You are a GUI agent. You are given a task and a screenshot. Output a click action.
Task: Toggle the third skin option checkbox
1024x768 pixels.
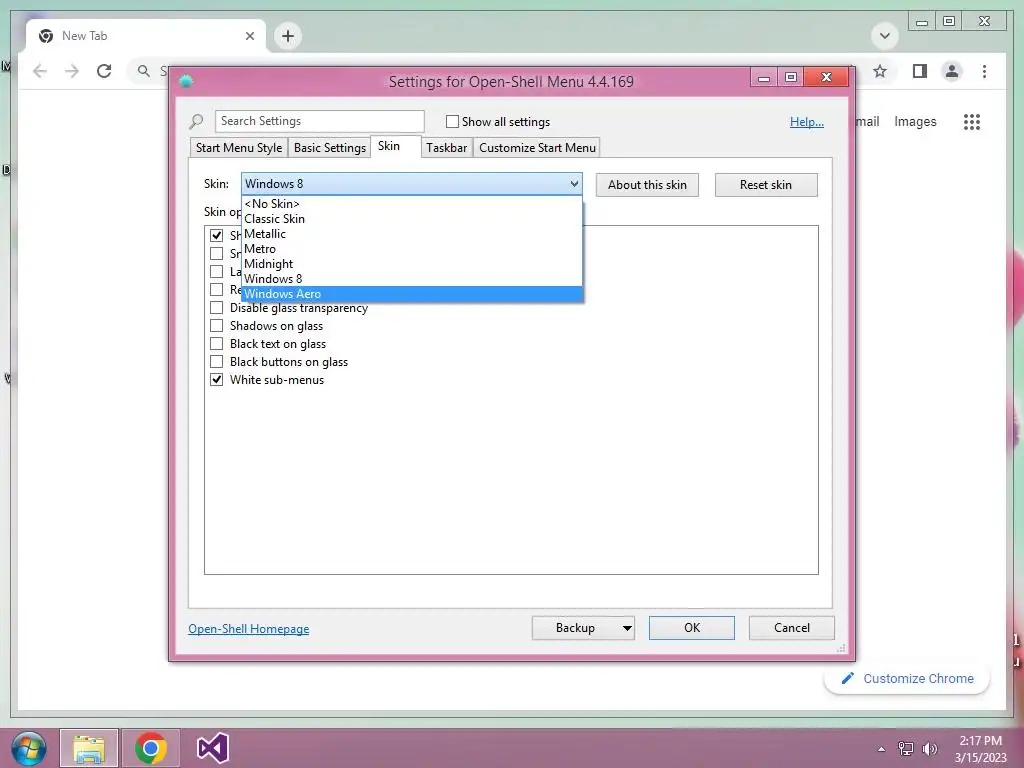216,271
